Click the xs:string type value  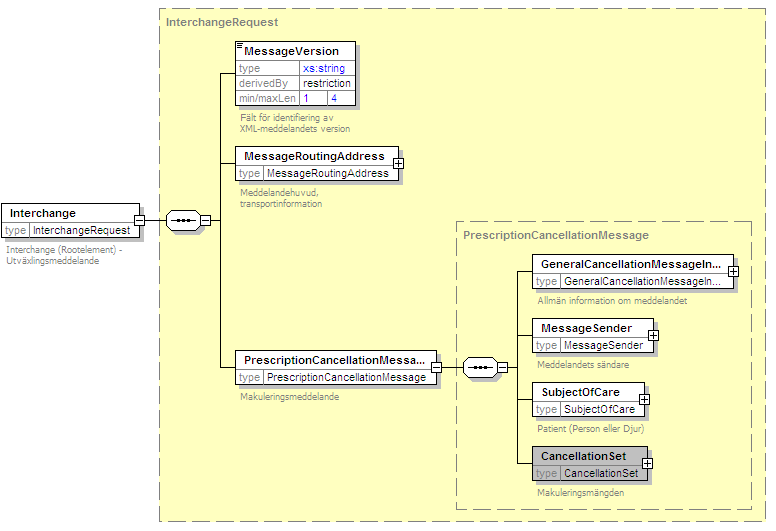click(324, 68)
